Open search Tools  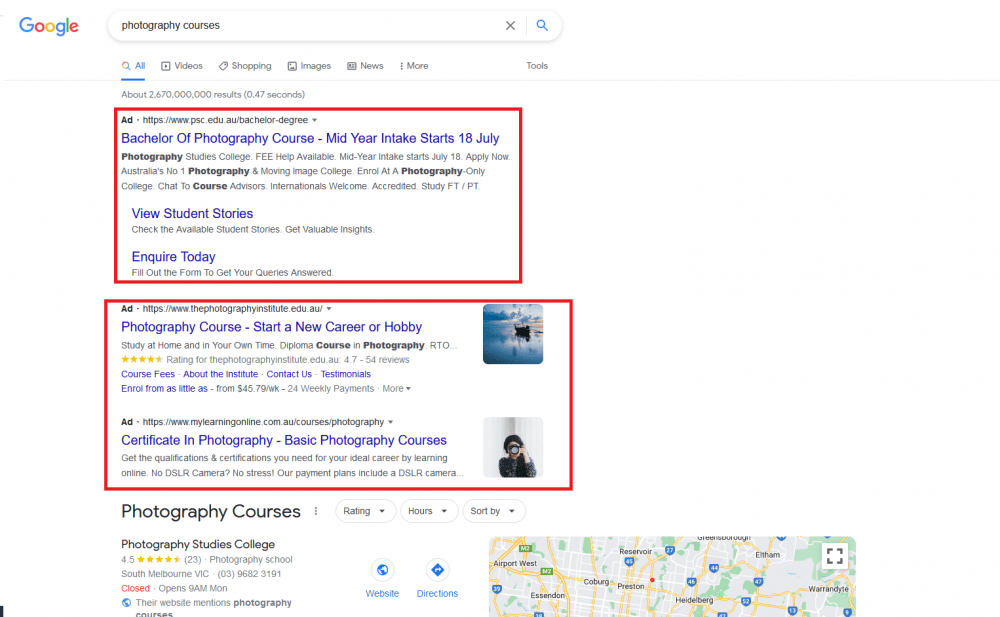click(537, 66)
